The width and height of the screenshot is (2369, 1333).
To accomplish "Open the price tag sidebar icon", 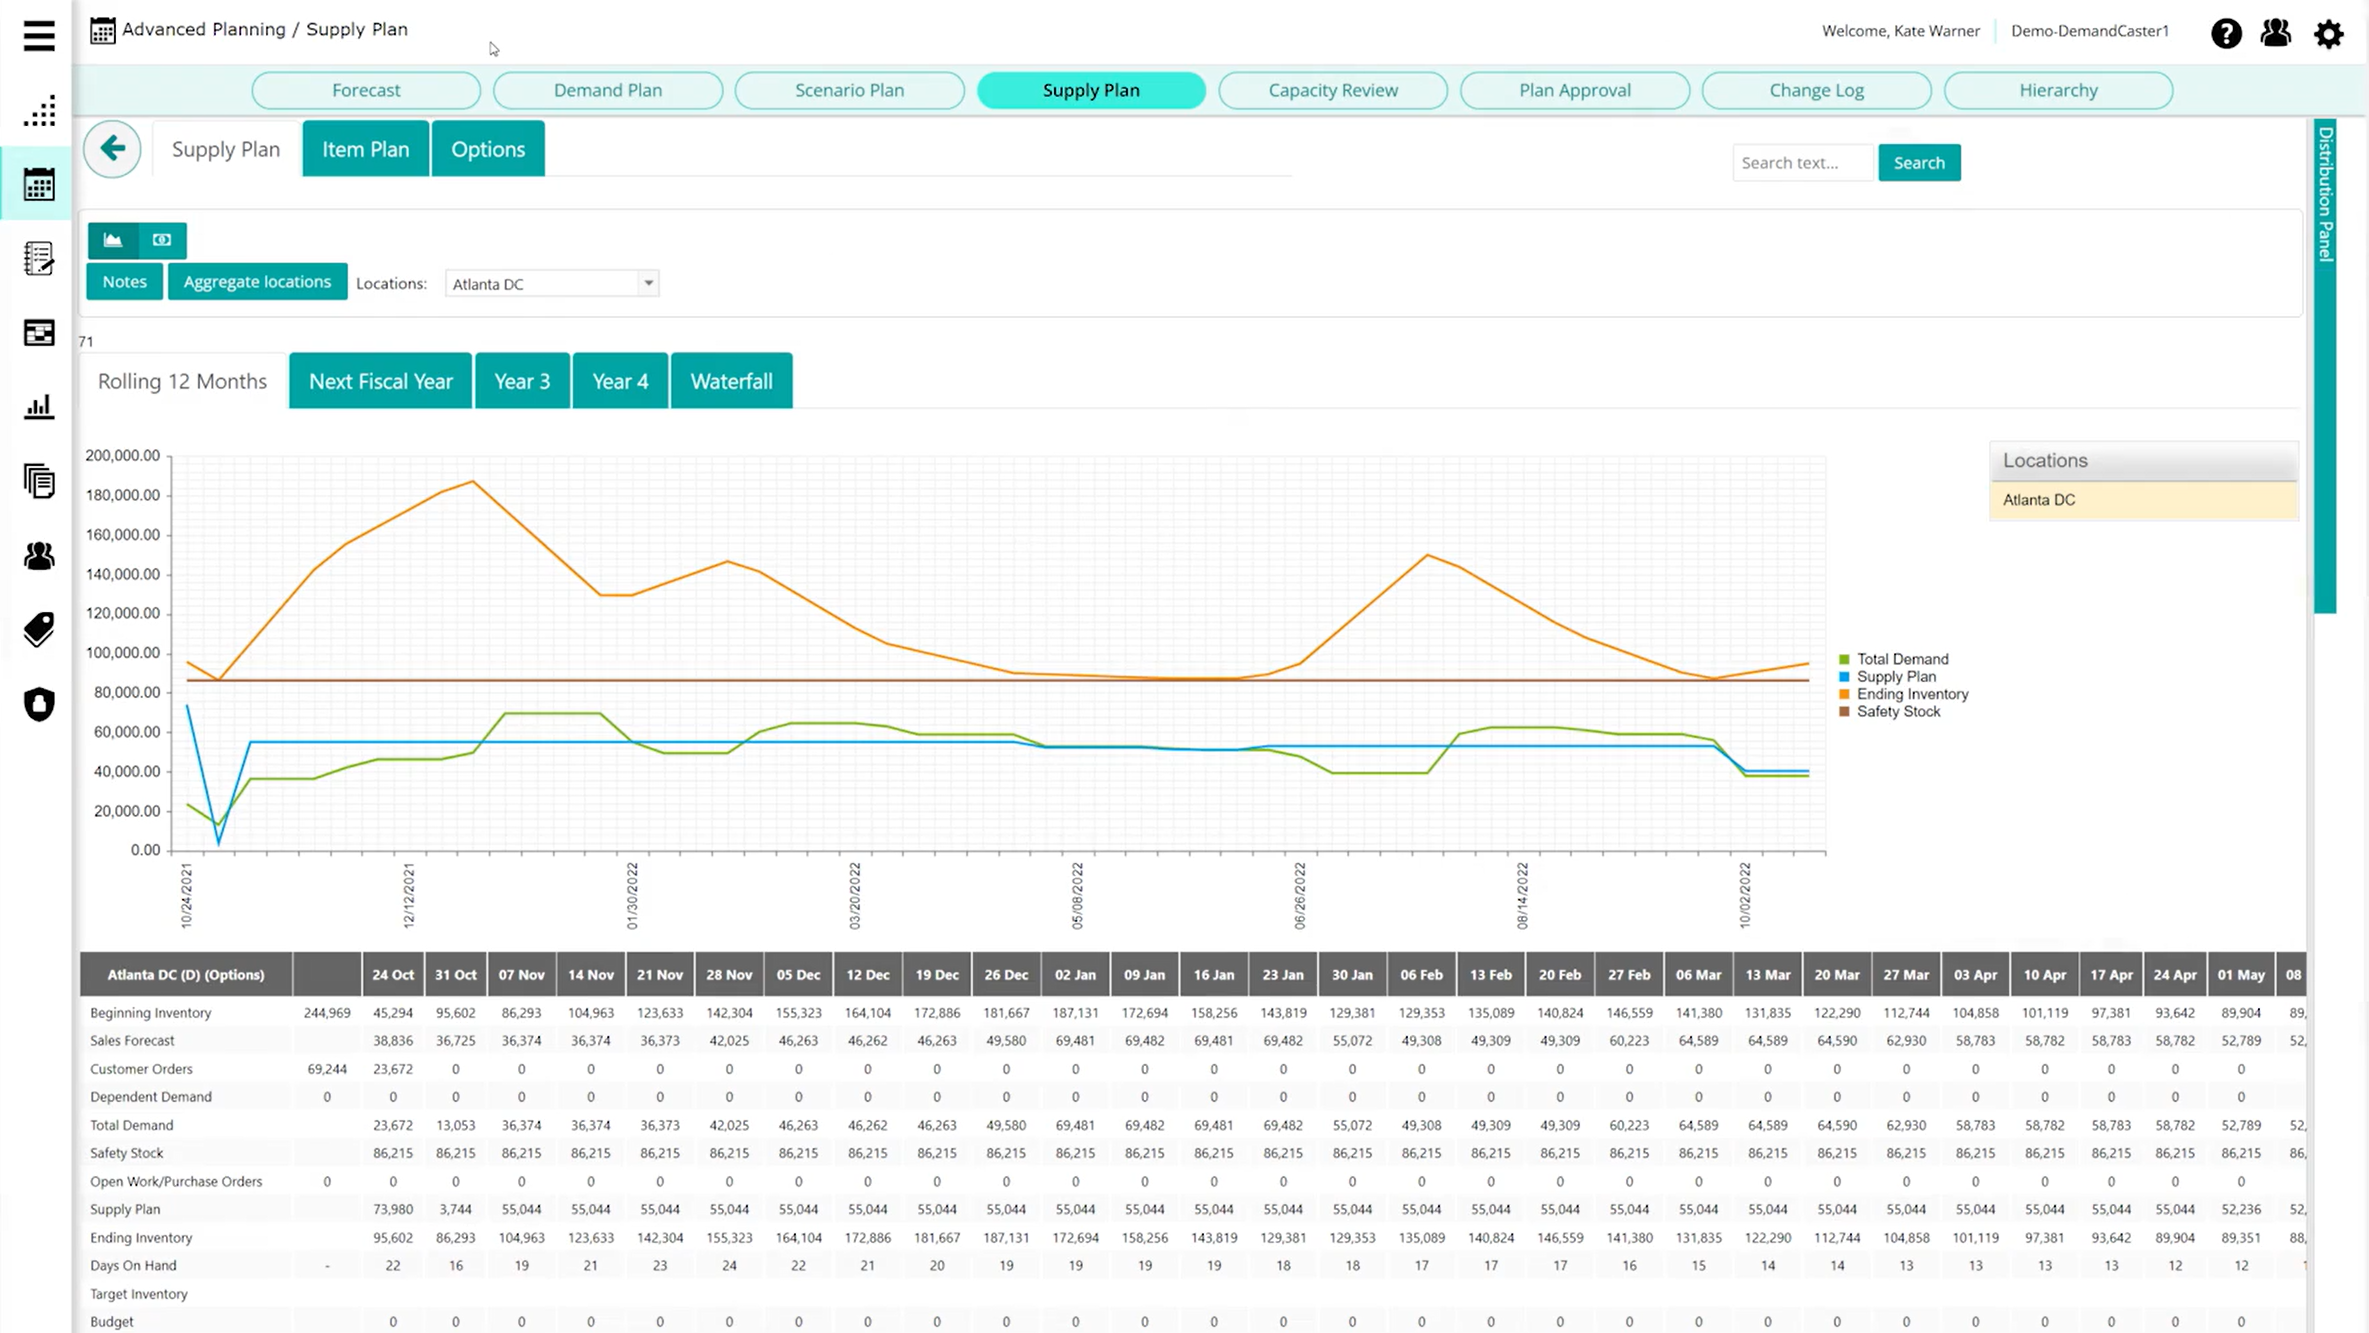I will [x=39, y=630].
